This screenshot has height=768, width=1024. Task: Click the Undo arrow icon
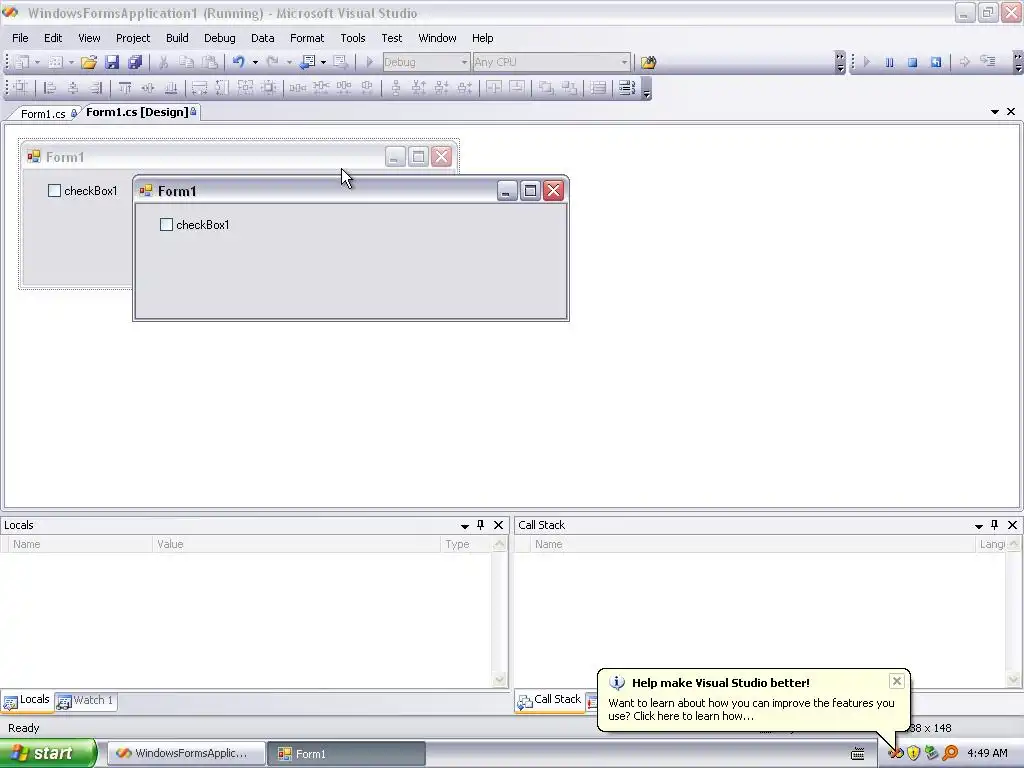[238, 62]
